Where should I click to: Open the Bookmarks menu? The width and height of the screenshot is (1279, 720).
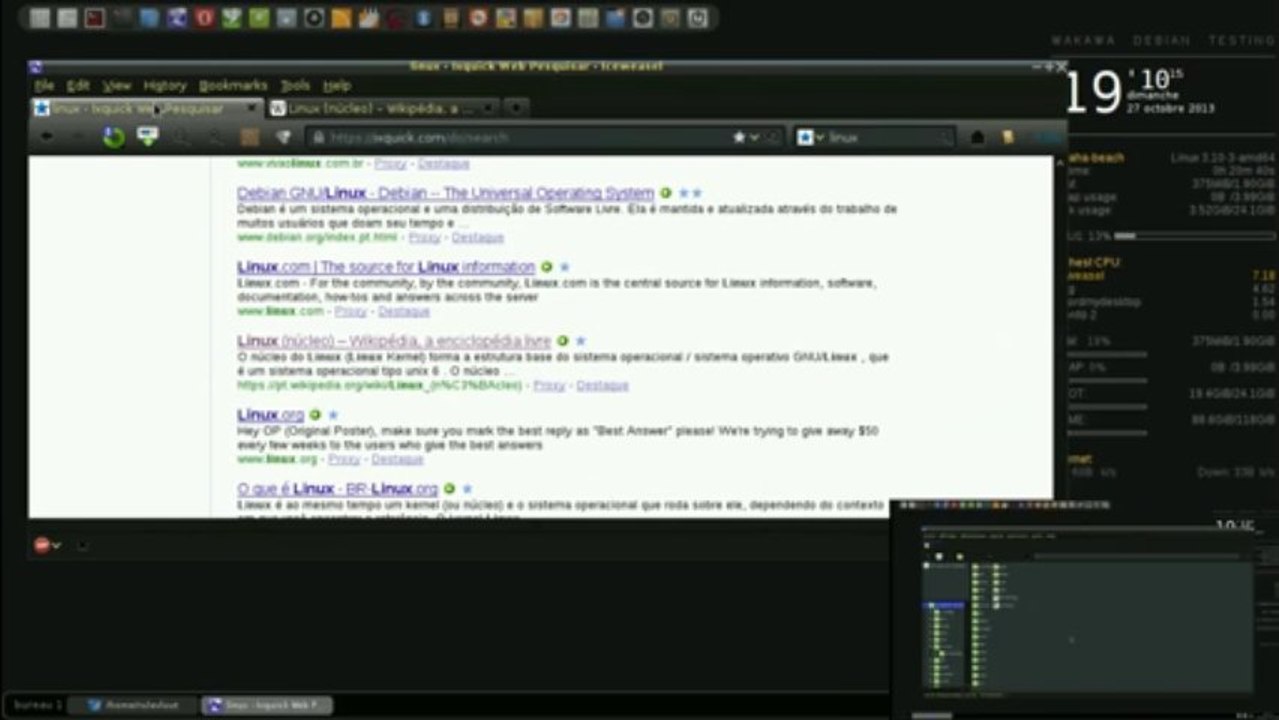(233, 86)
